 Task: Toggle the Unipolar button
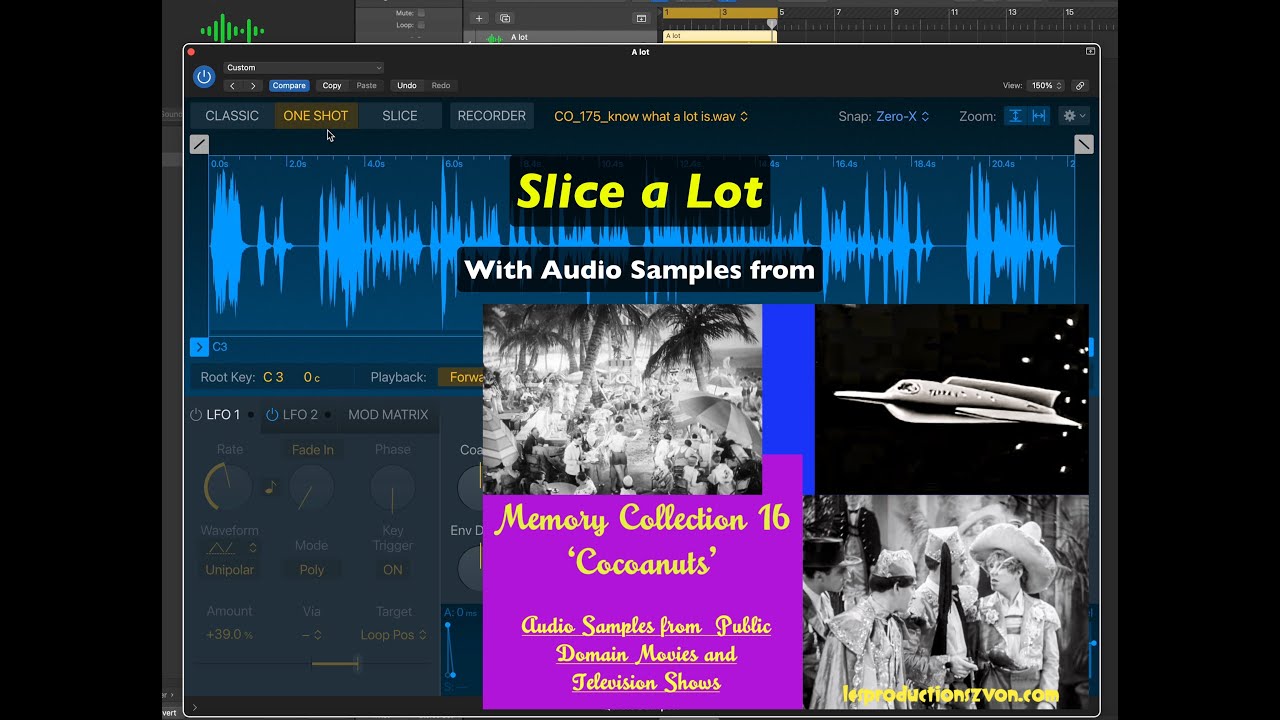[230, 570]
